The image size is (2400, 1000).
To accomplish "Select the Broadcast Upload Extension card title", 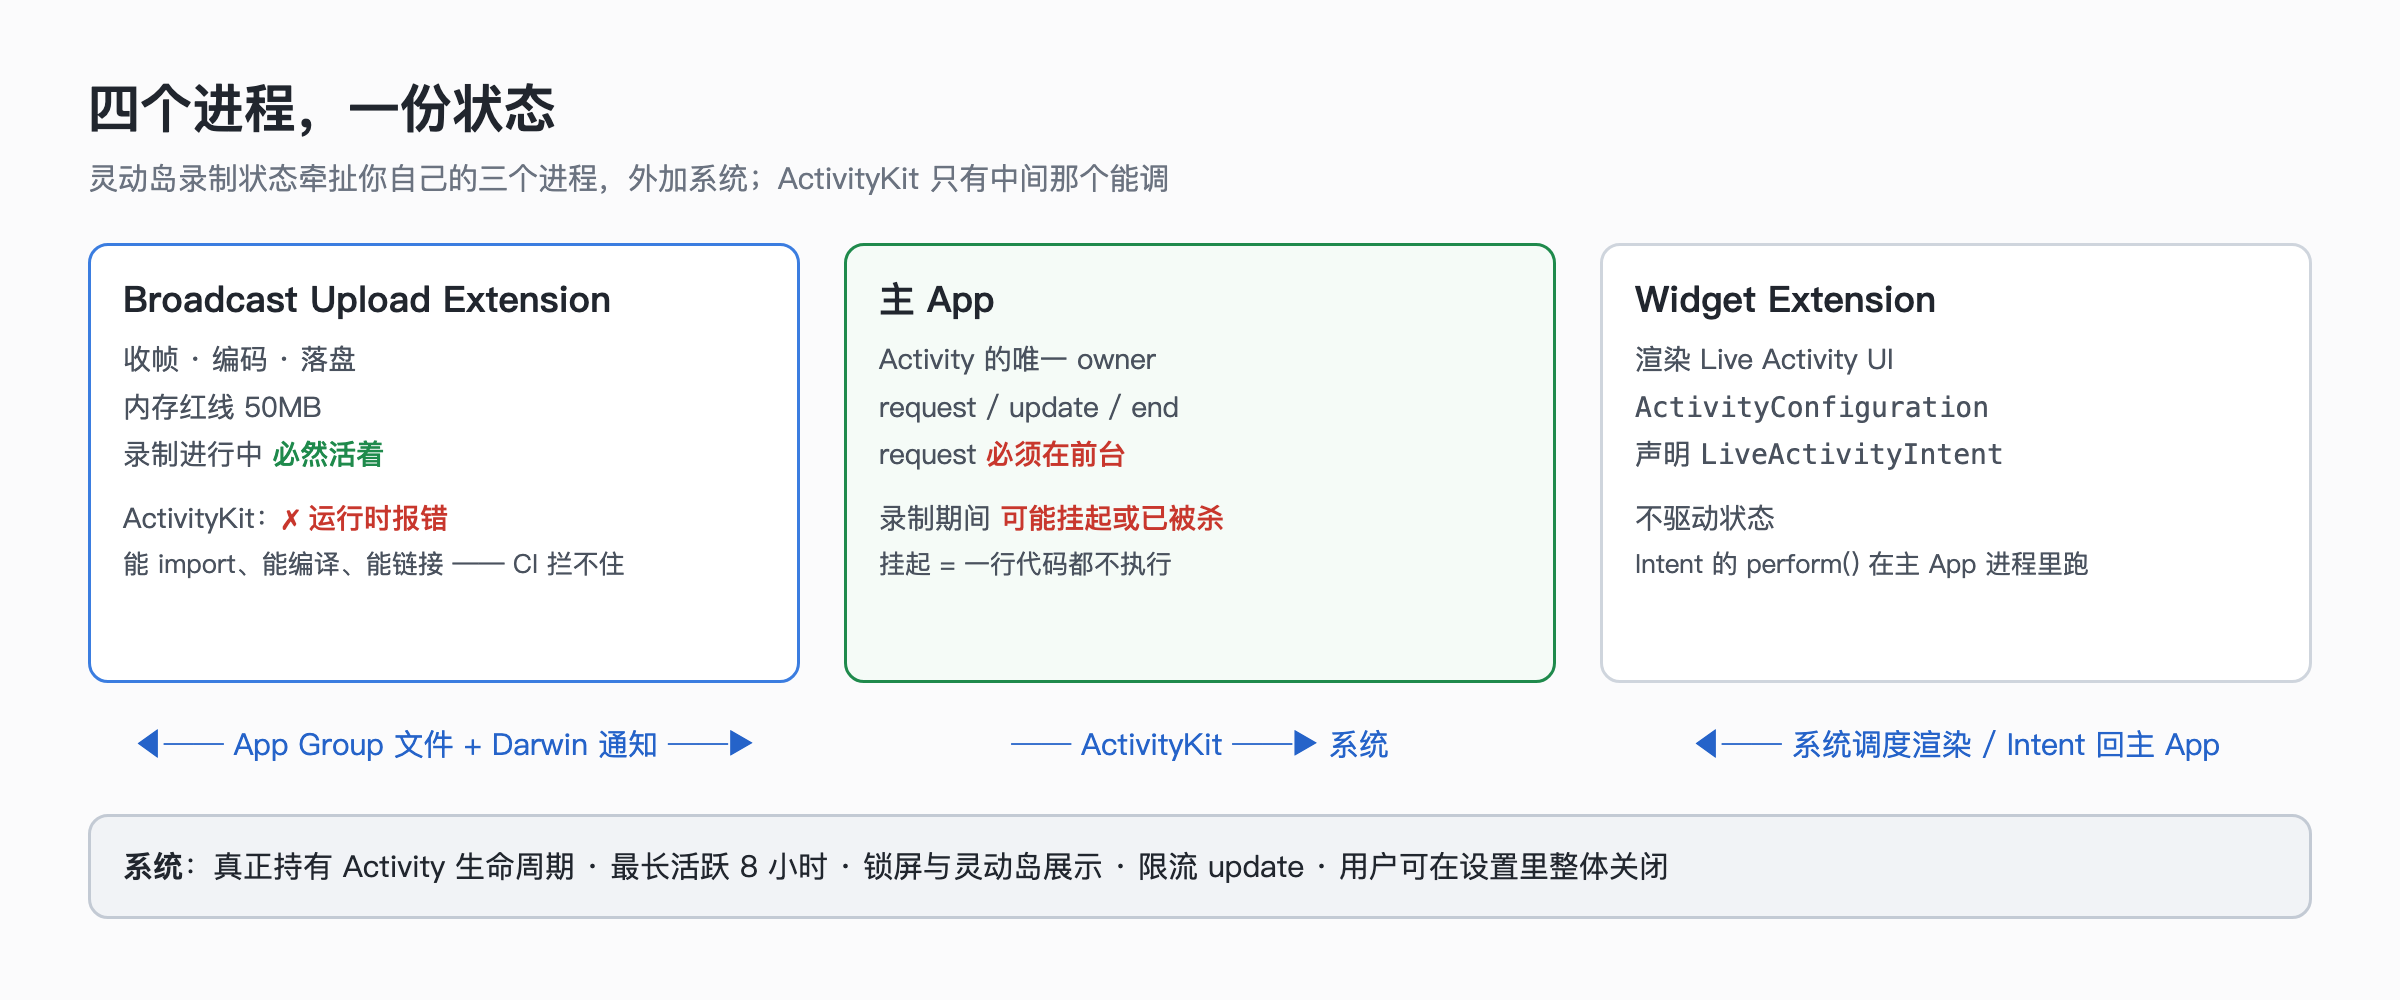I will coord(367,300).
